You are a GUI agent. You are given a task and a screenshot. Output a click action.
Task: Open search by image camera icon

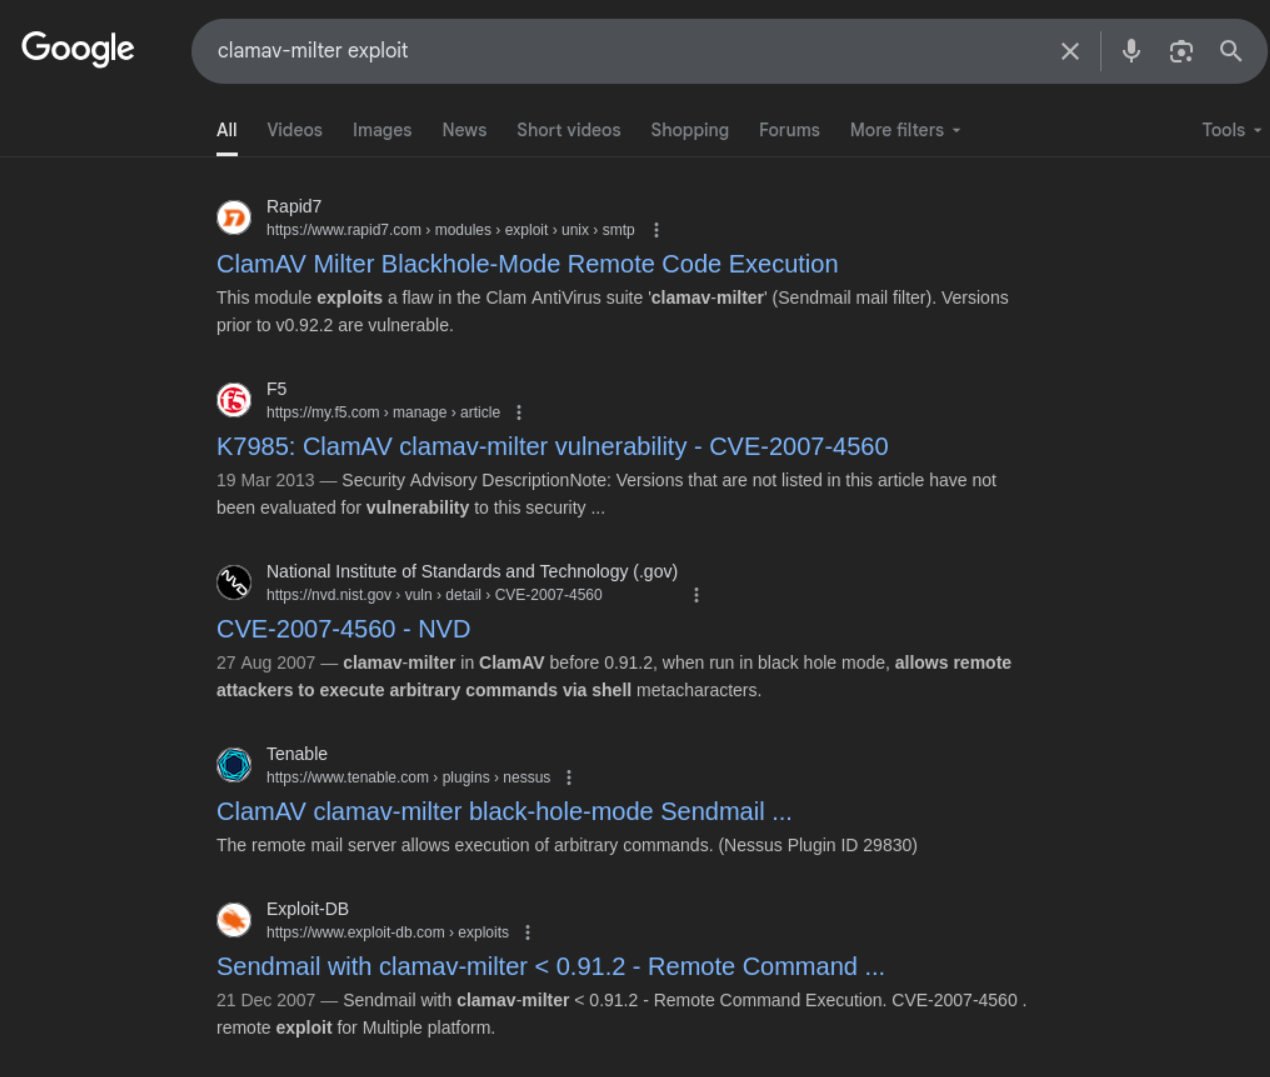click(1181, 51)
